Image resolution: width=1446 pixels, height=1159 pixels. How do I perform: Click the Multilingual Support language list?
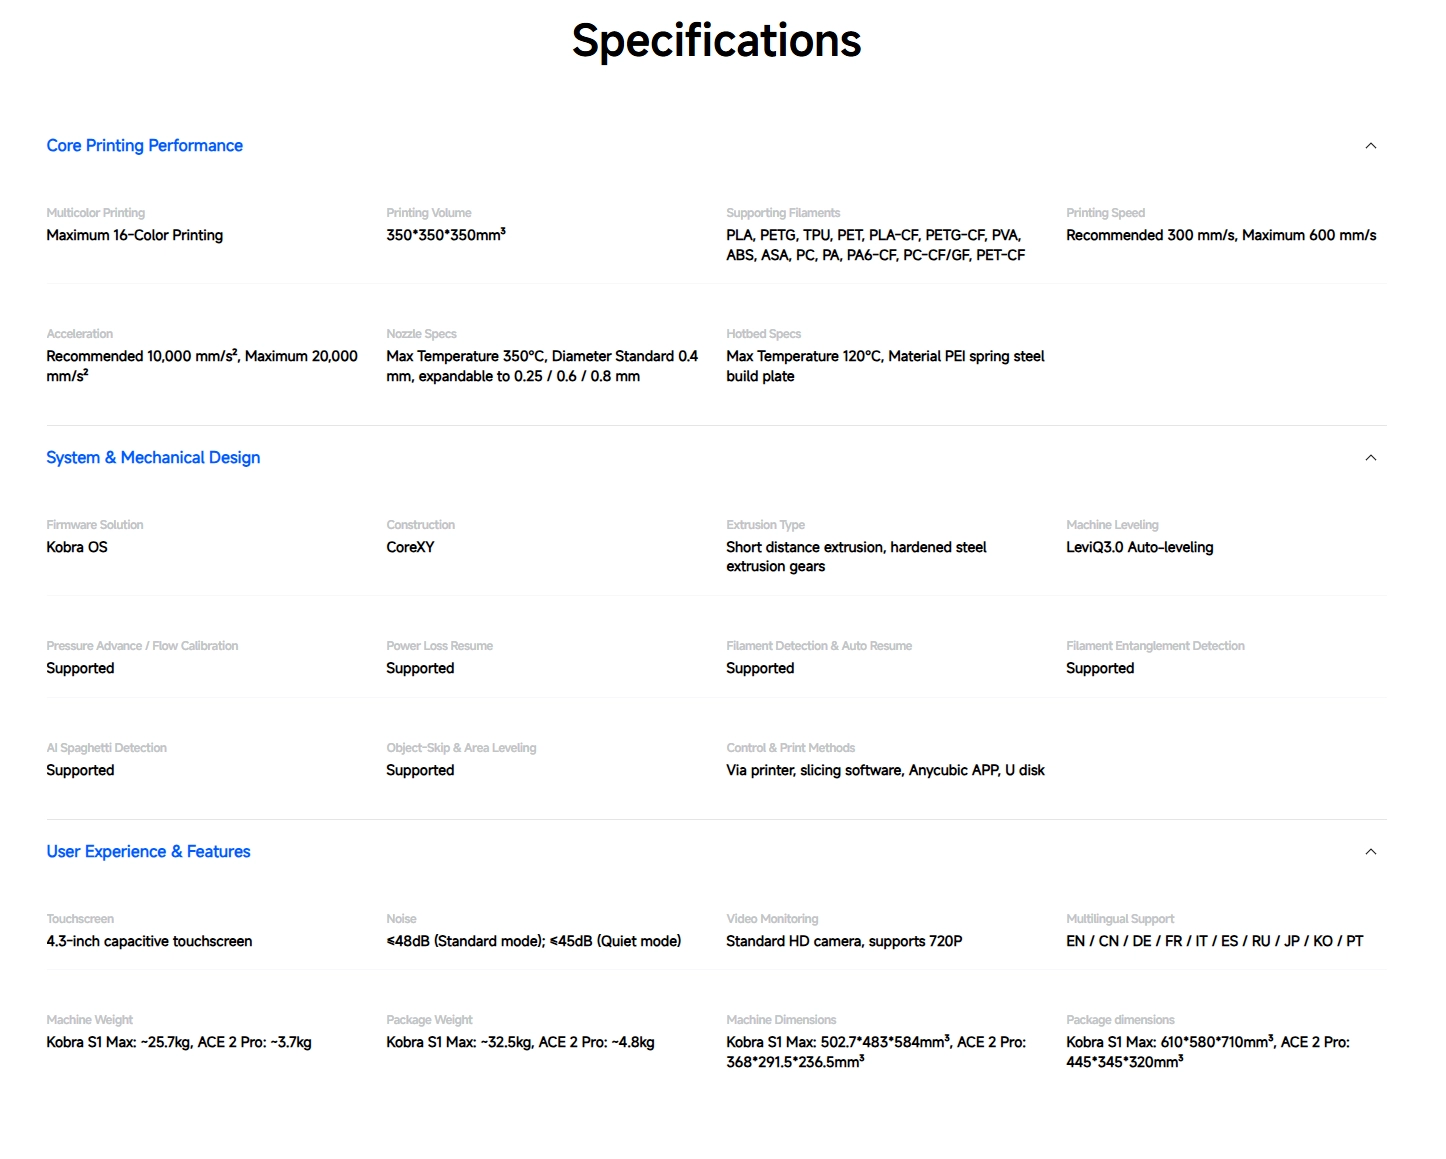(1214, 942)
